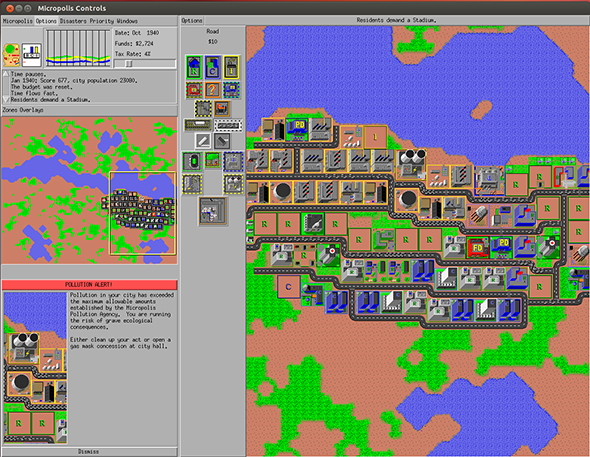
Task: Select the Commercial zone tool
Action: 213,67
